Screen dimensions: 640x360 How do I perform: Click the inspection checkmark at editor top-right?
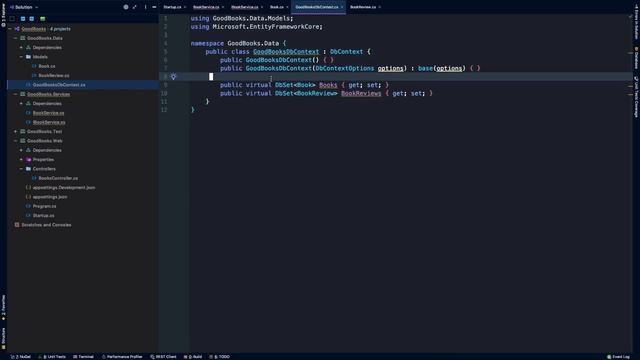(630, 17)
